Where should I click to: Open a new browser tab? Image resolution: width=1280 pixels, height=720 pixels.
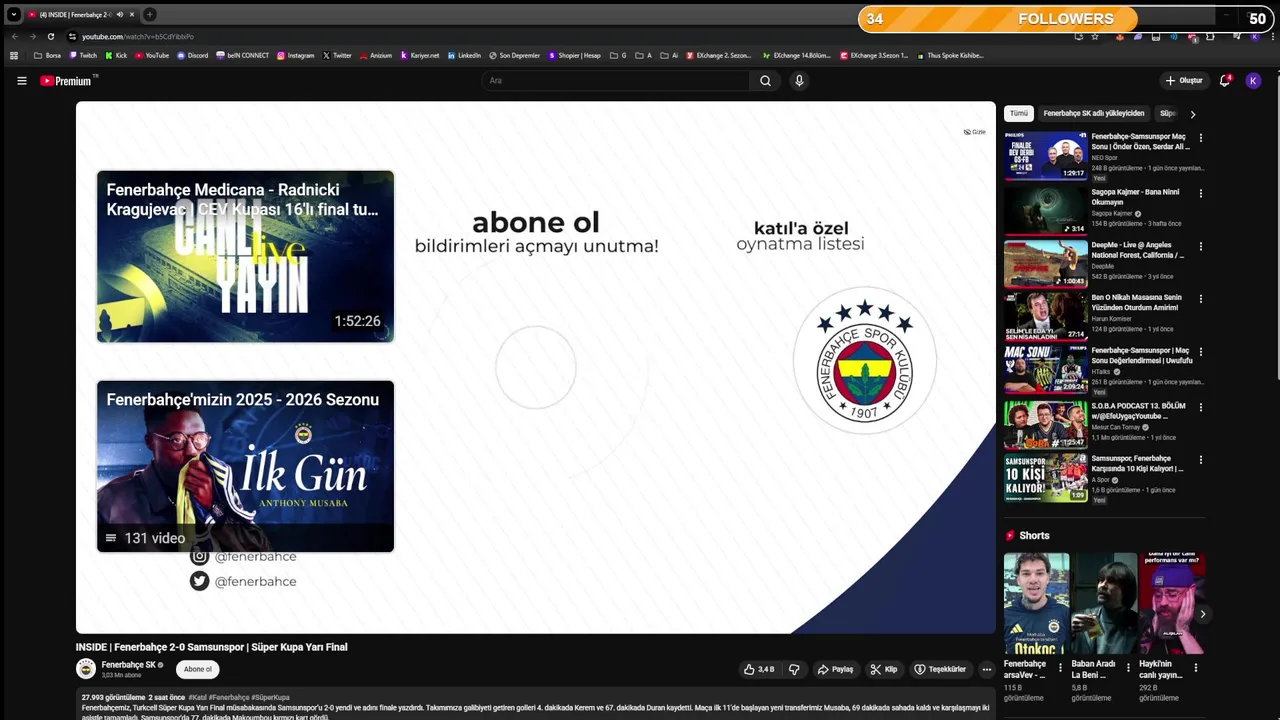click(x=149, y=14)
